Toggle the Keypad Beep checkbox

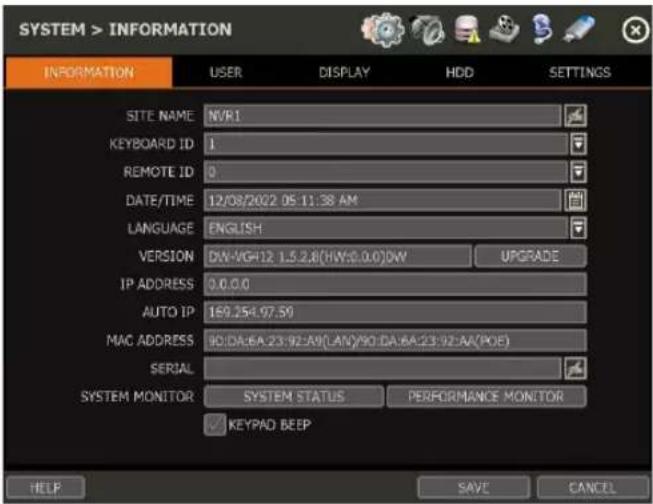215,424
